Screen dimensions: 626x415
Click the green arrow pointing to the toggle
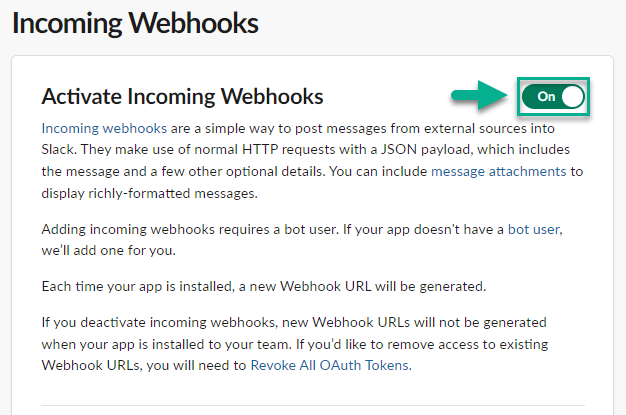pyautogui.click(x=479, y=97)
